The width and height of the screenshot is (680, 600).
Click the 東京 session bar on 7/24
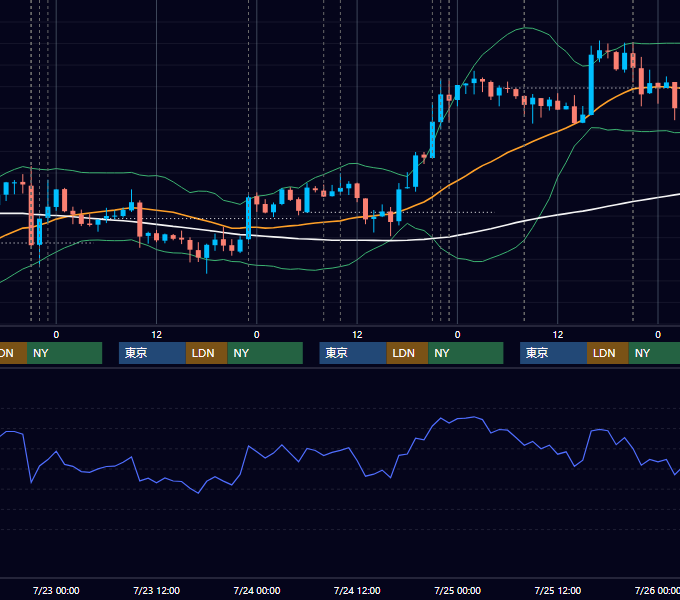tap(353, 353)
